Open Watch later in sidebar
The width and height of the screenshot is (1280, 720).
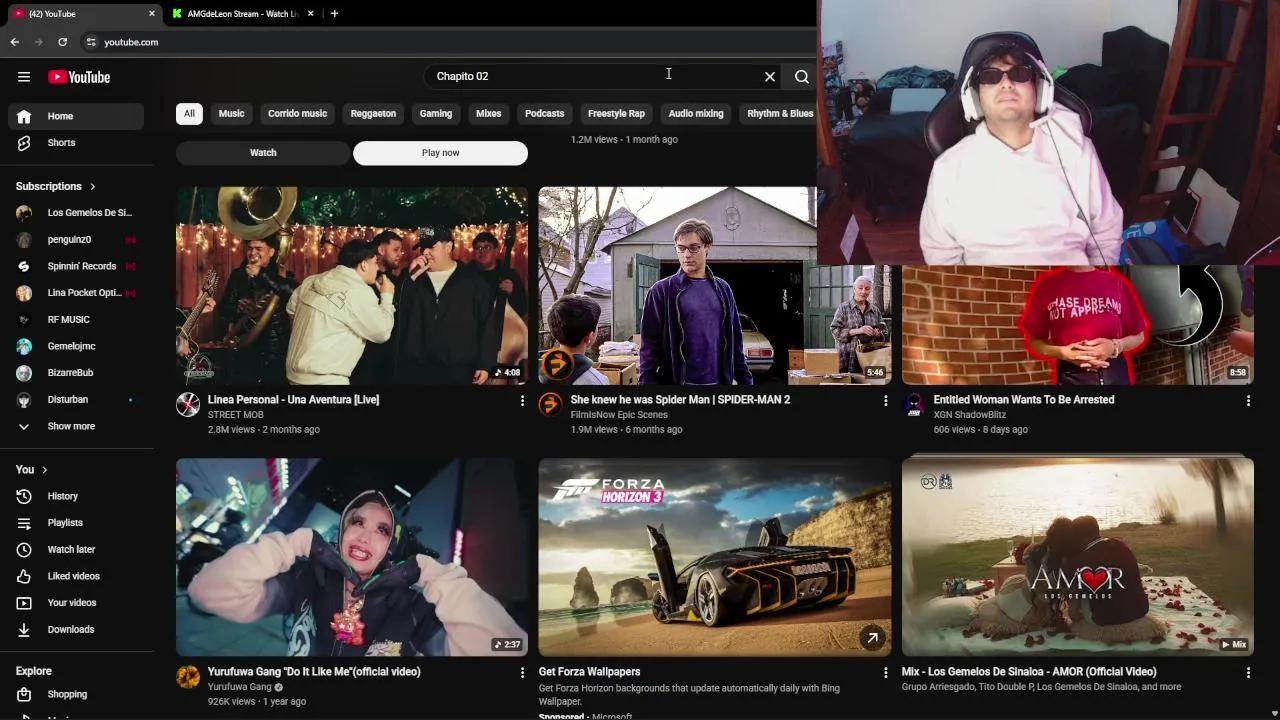(76, 549)
